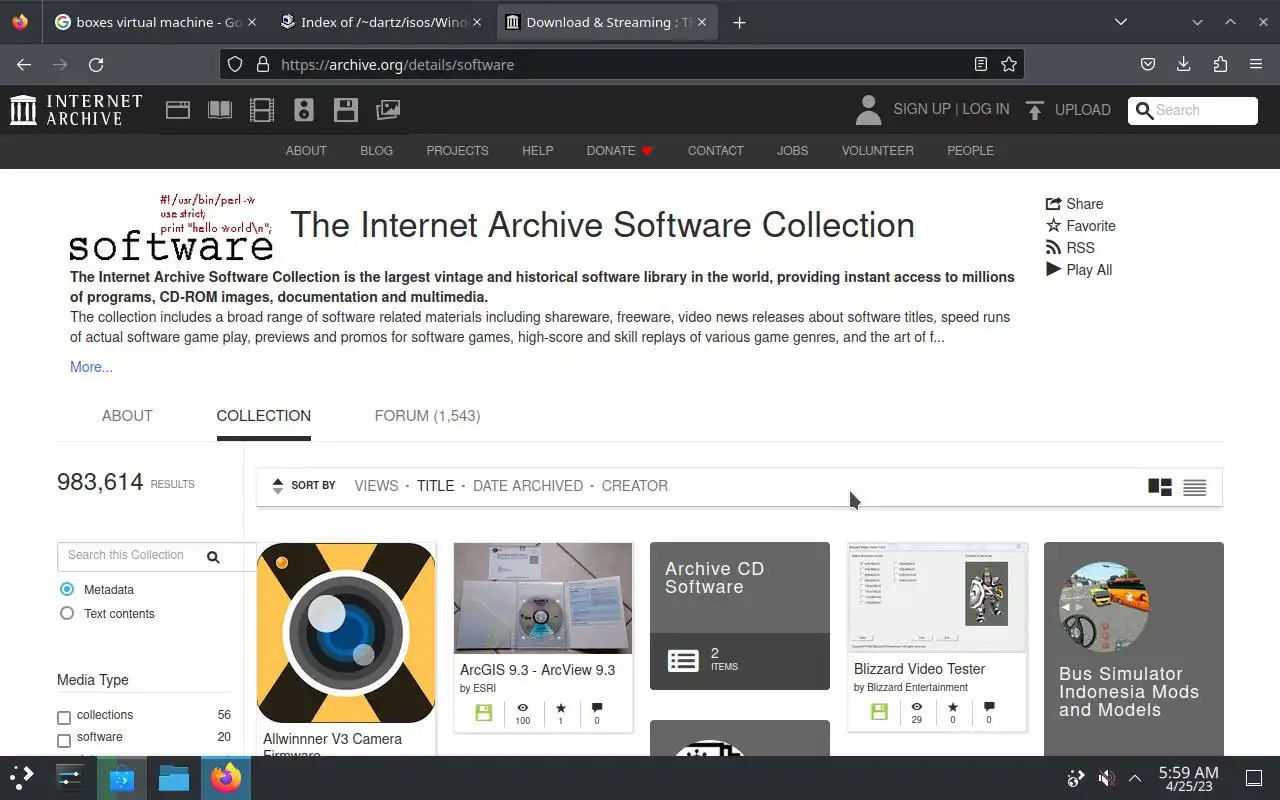Click the magnifier icon in the search box
The width and height of the screenshot is (1280, 800).
[1144, 110]
